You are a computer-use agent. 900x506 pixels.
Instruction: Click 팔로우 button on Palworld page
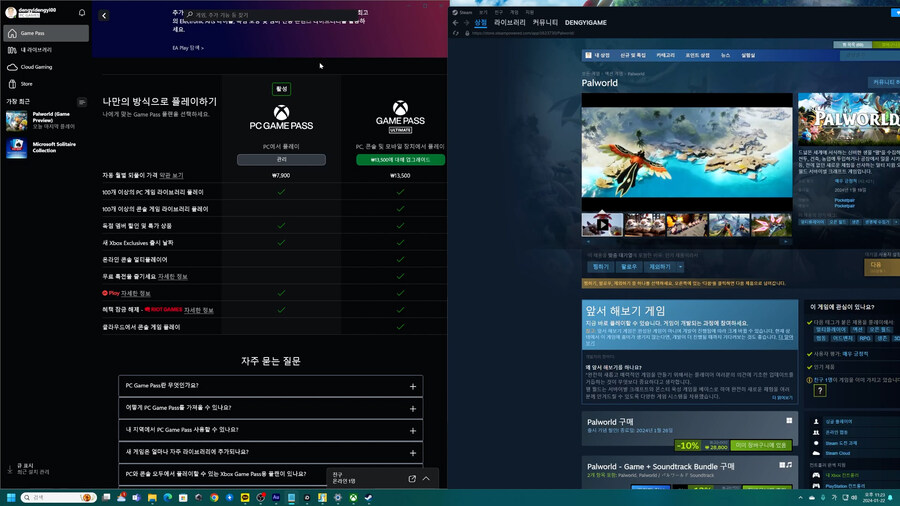pos(629,267)
